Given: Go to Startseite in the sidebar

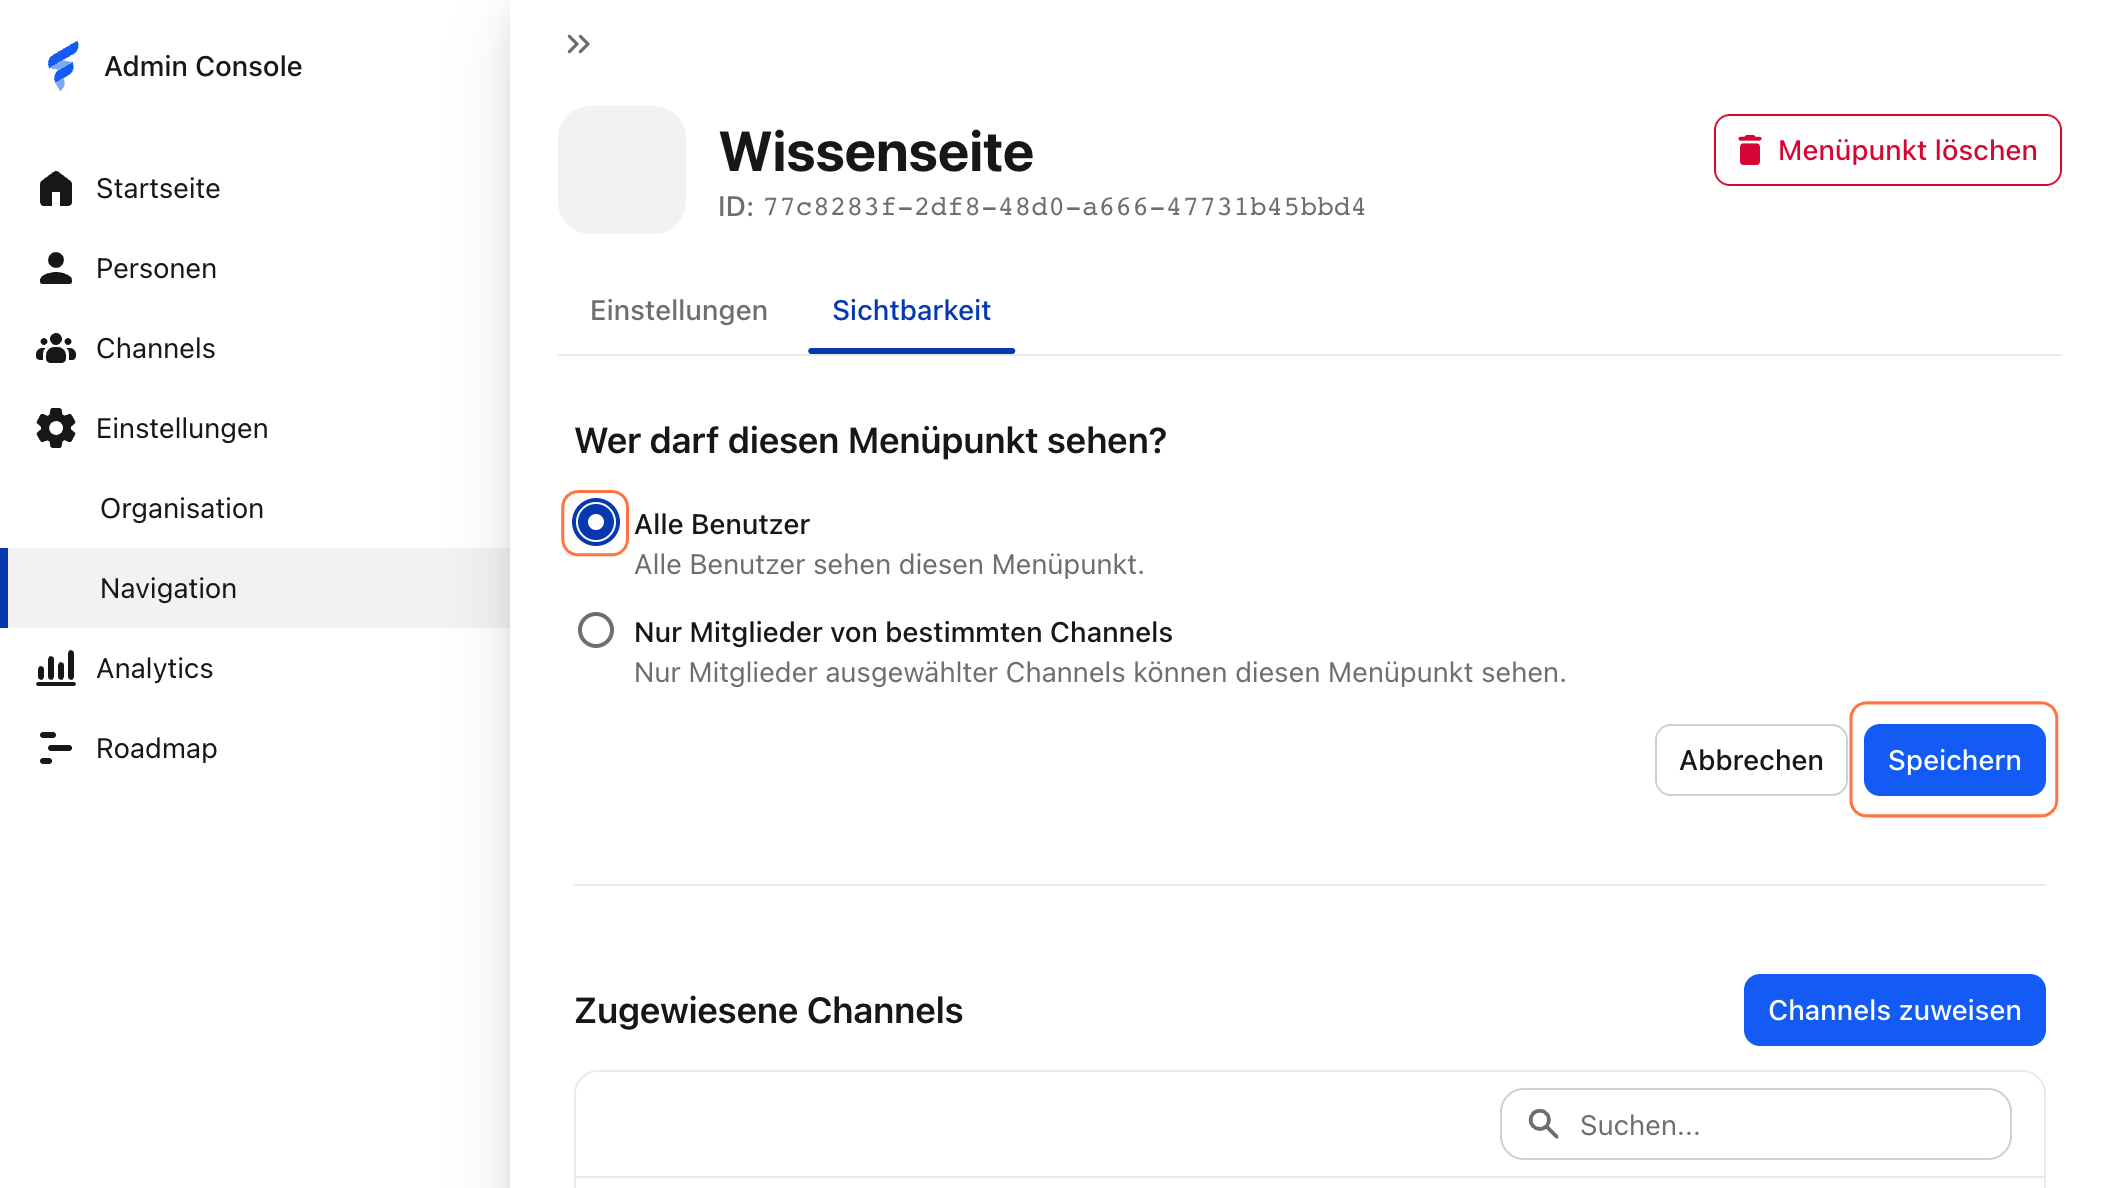Looking at the screenshot, I should (x=158, y=188).
